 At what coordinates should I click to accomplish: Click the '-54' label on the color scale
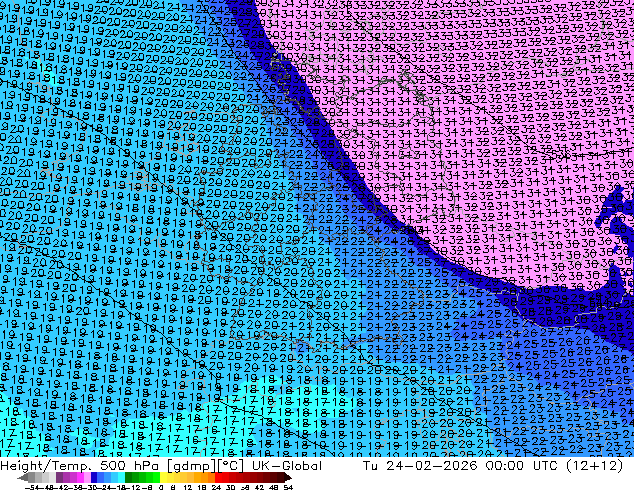32,487
